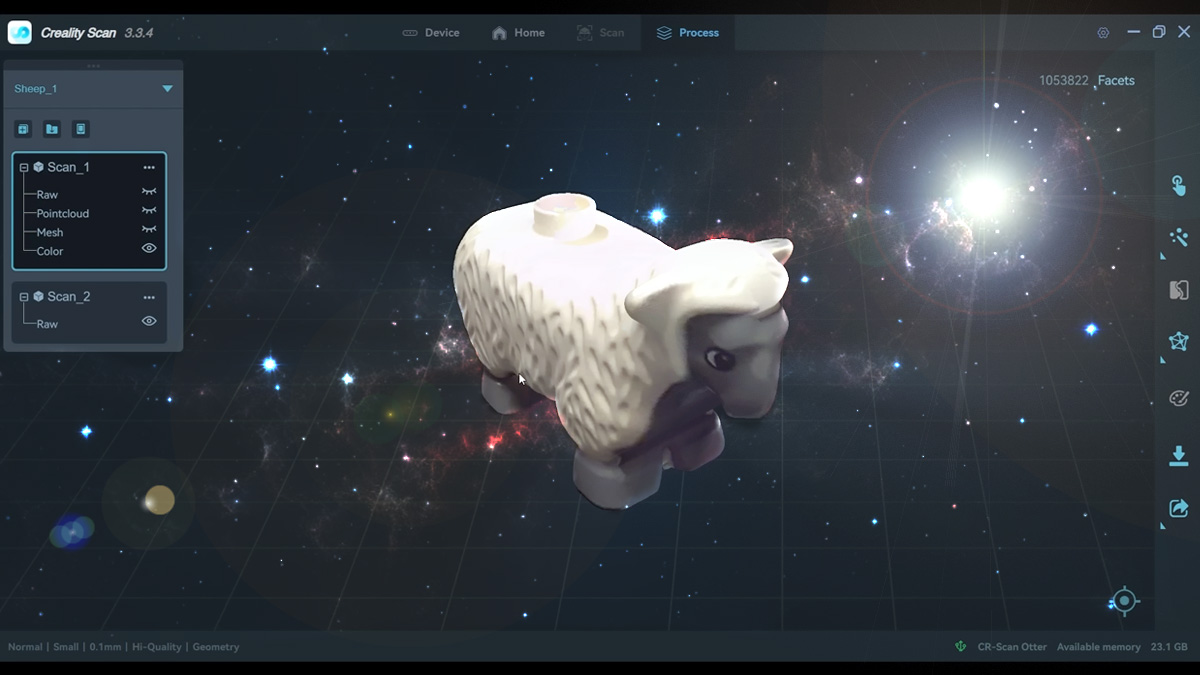Select the one-click process hand icon
Screen dimensions: 1200x675
coord(1178,186)
